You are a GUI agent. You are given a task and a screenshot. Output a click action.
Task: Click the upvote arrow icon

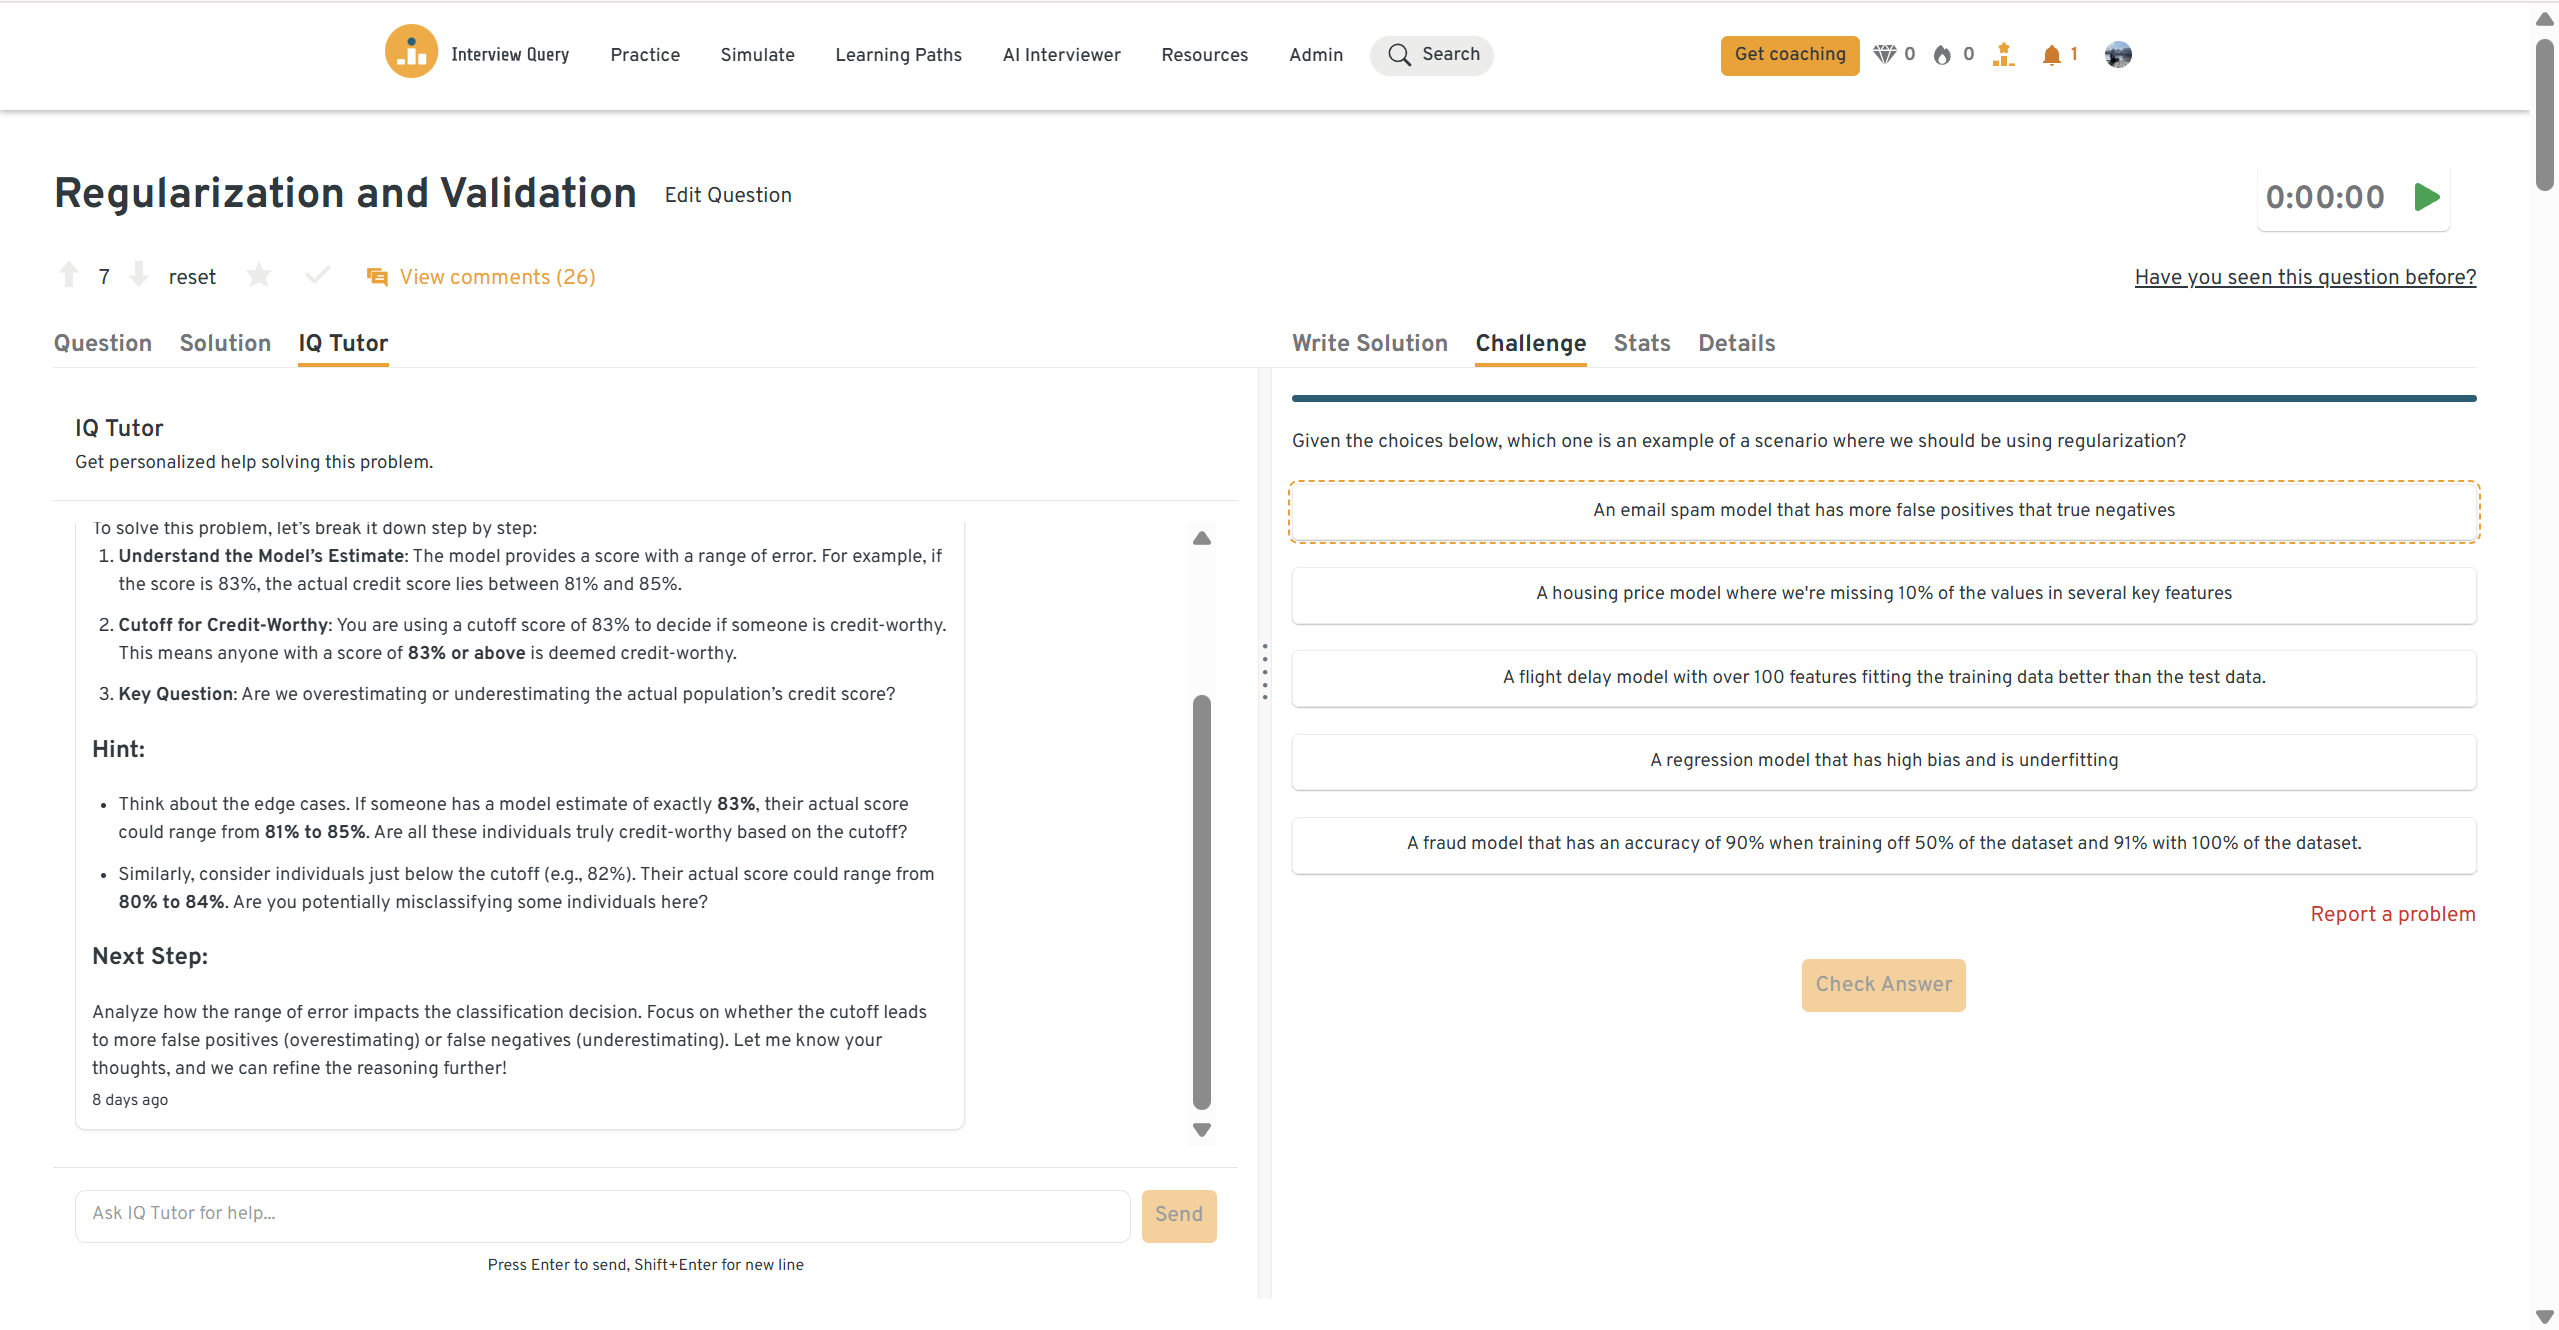point(69,275)
